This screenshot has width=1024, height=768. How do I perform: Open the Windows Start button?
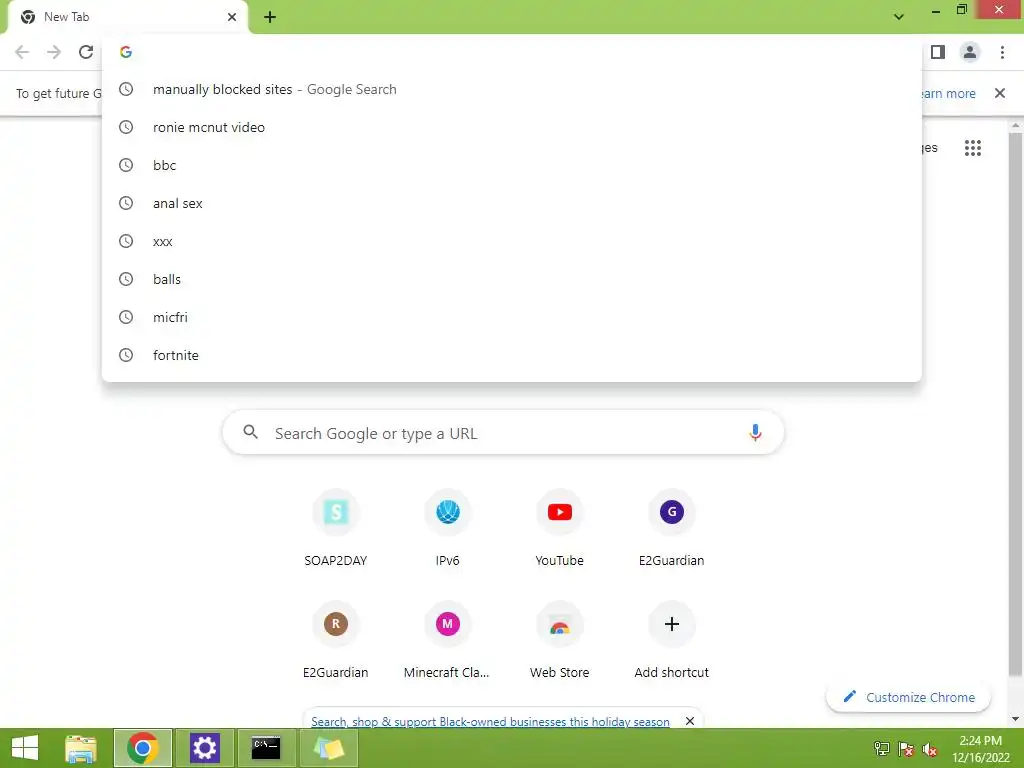pos(25,748)
